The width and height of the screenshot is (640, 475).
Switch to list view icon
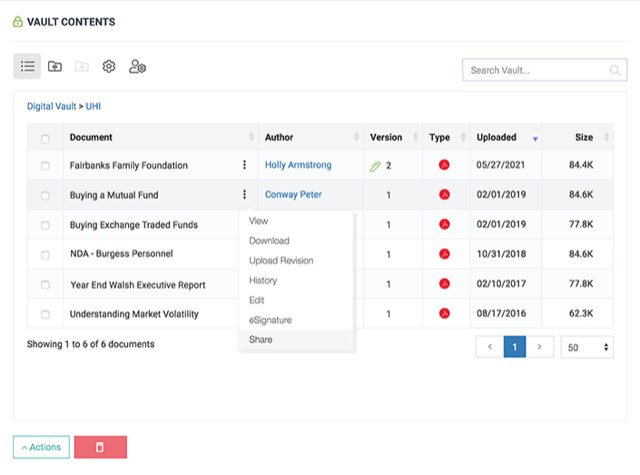point(27,66)
